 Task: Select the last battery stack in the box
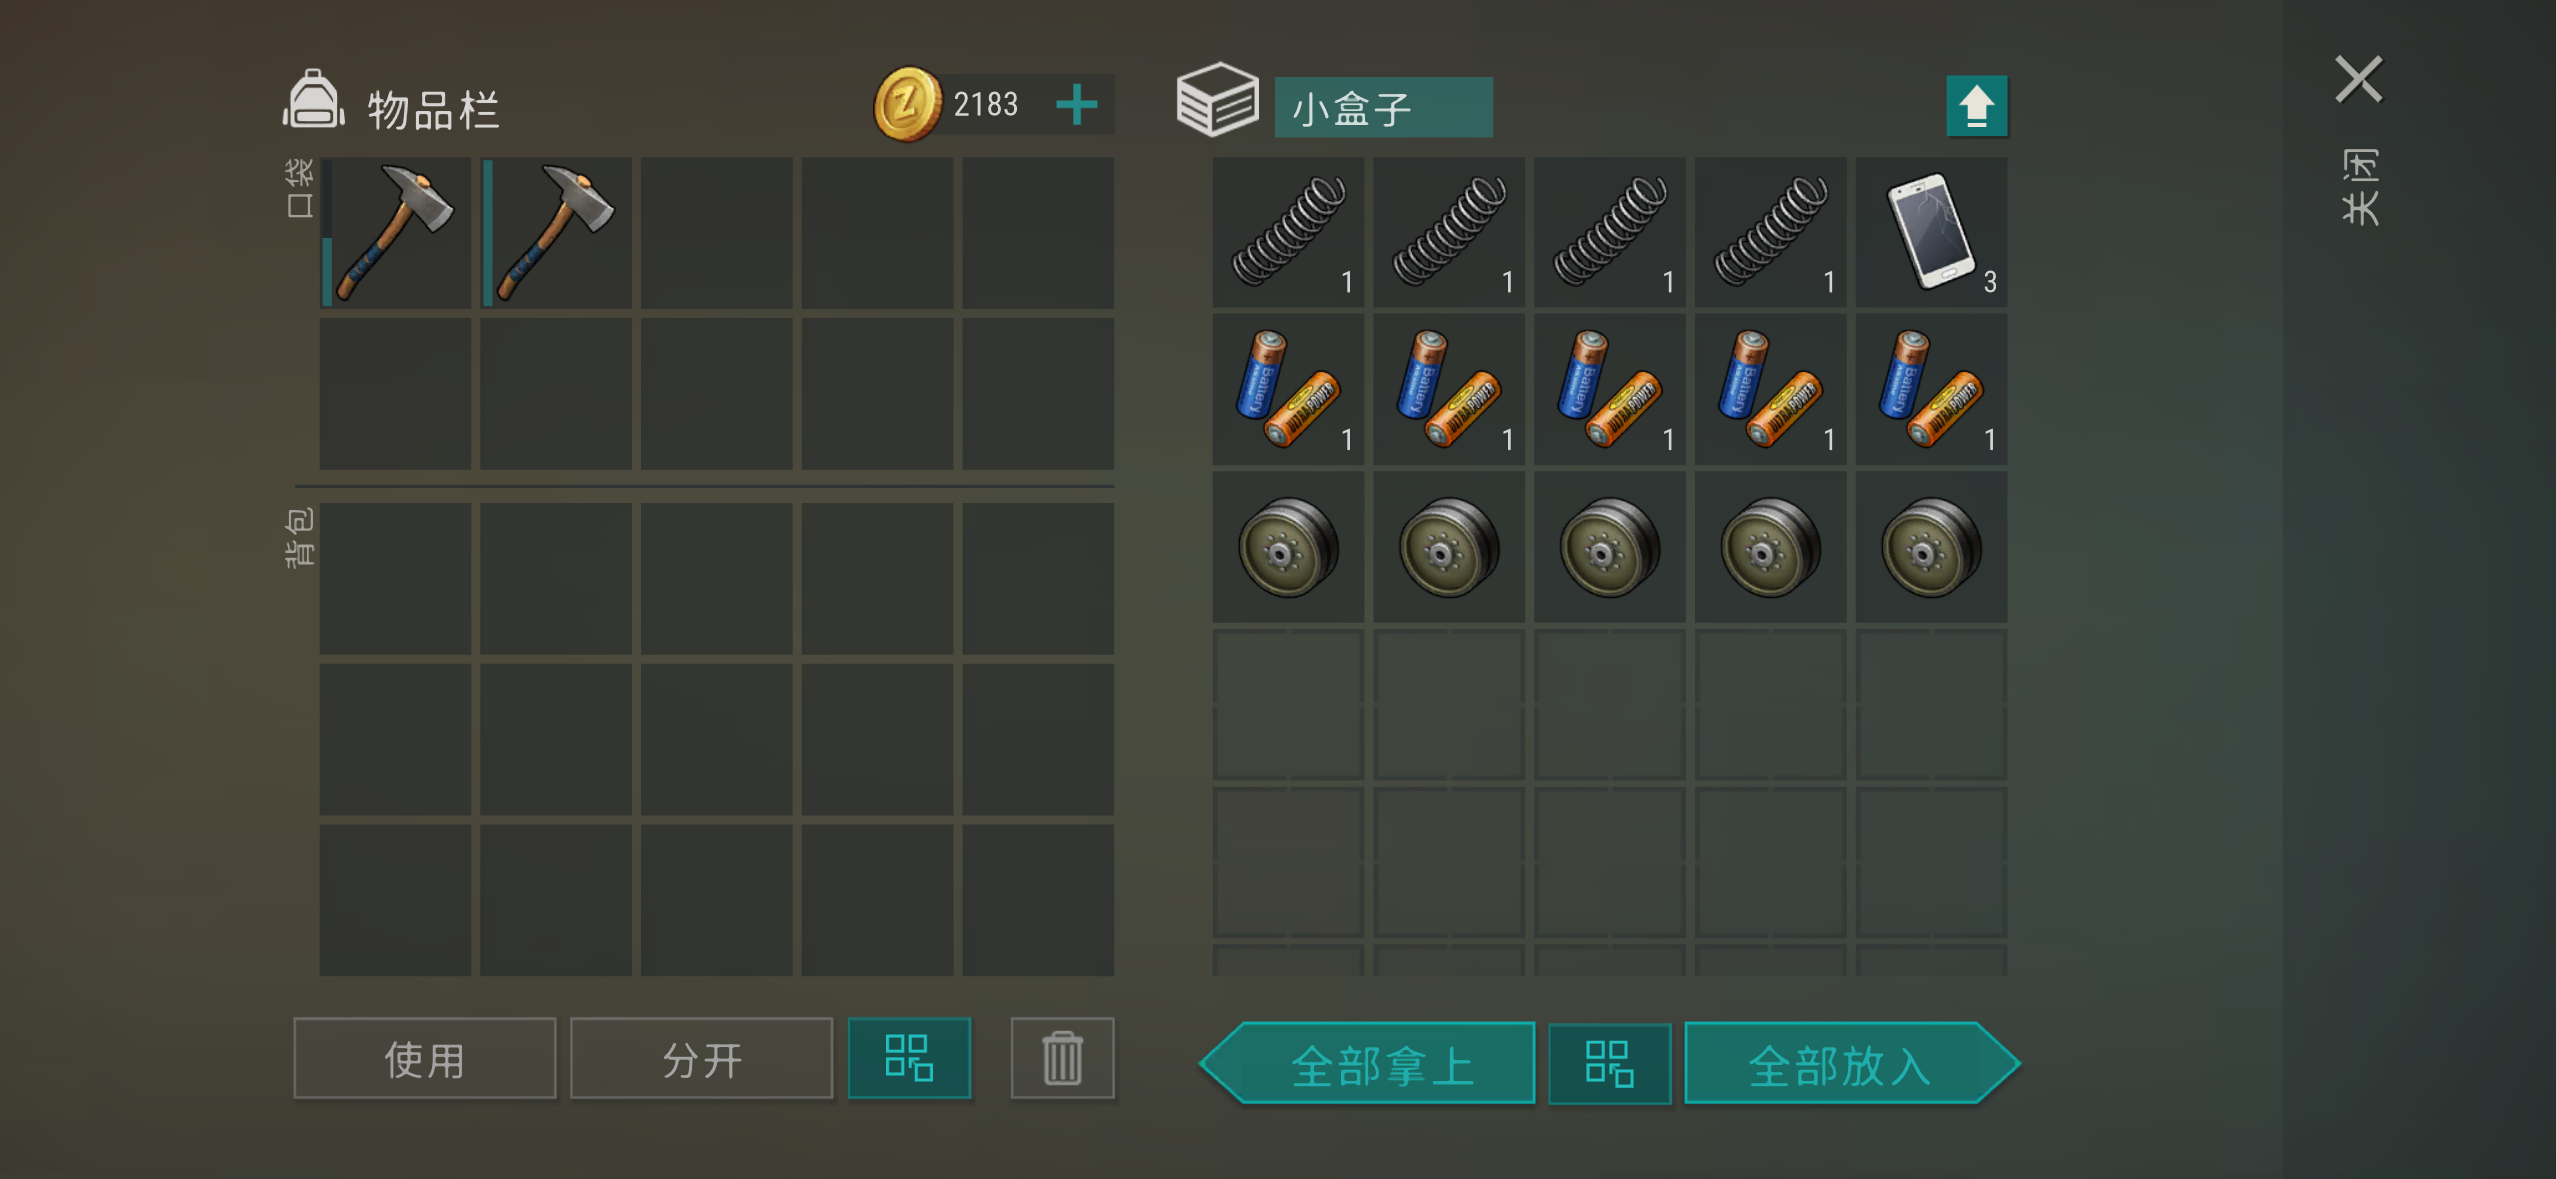tap(1931, 390)
